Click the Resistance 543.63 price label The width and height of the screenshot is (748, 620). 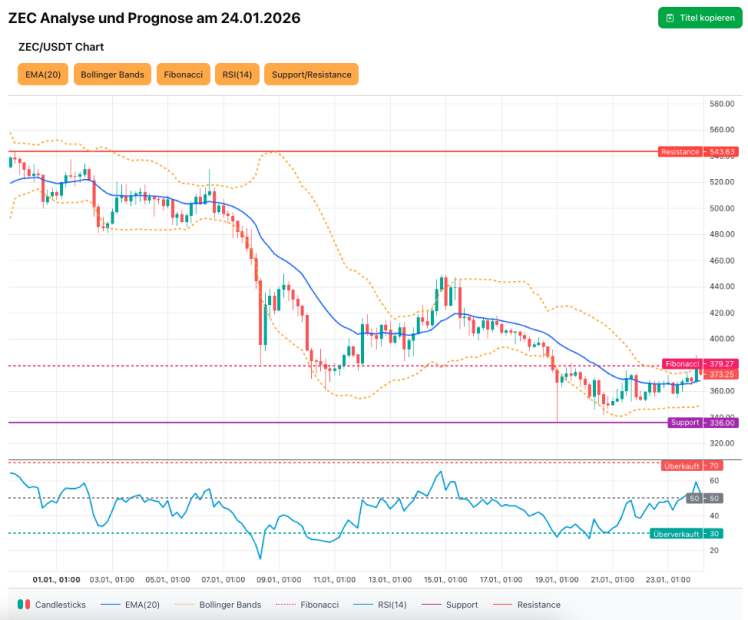pyautogui.click(x=697, y=152)
